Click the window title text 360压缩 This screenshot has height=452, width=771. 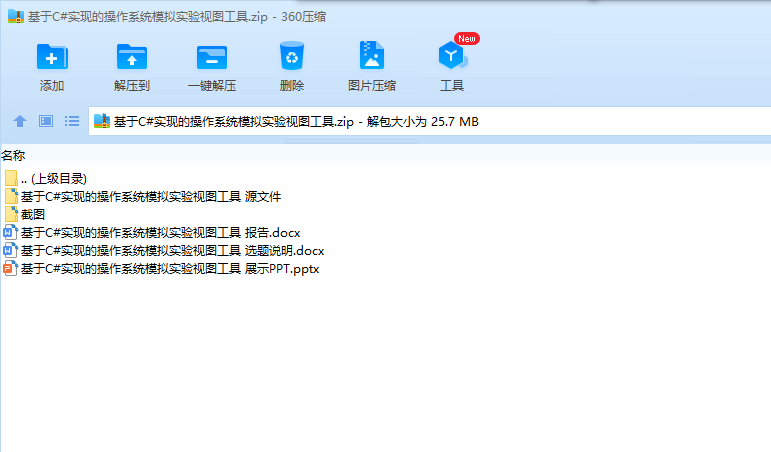point(303,17)
